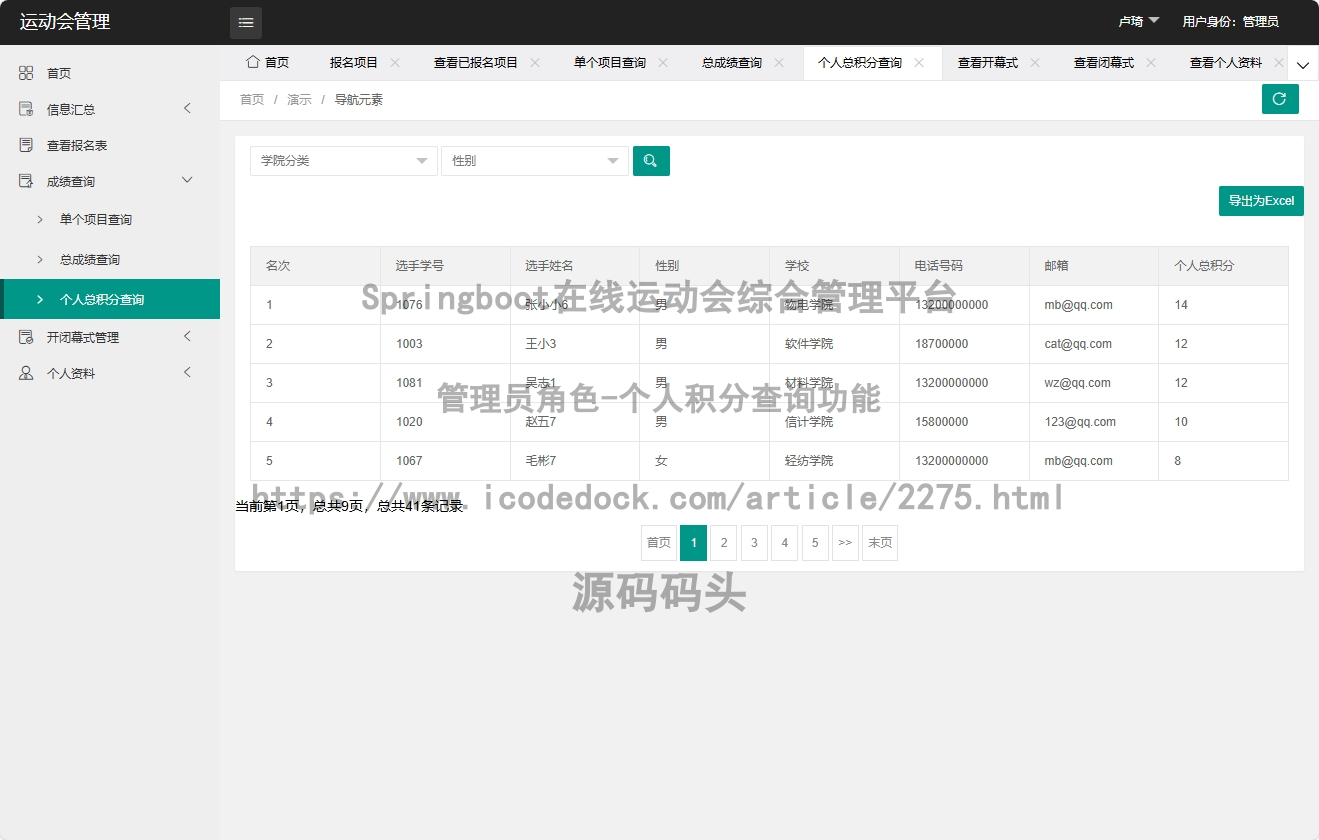Open the tab overflow chevron menu

pyautogui.click(x=1303, y=63)
